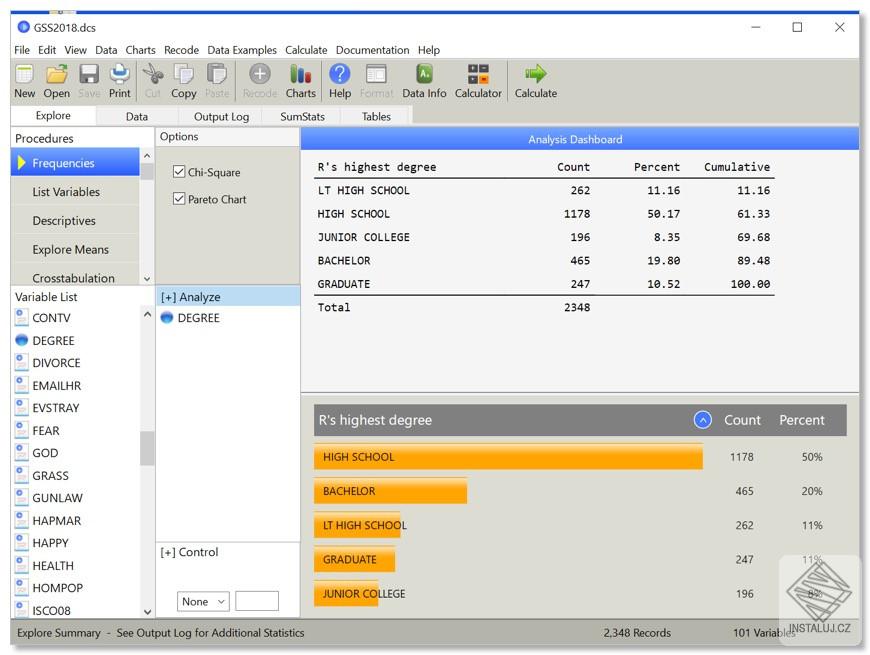Select the Crosstabulation procedure
This screenshot has height=655, width=870.
[73, 278]
